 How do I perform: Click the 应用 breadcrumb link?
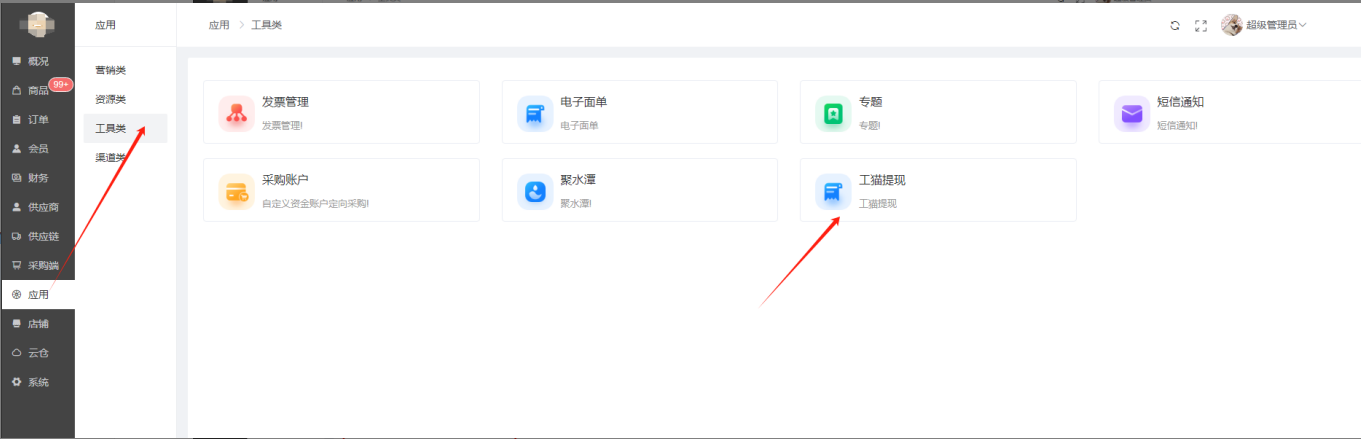(218, 25)
